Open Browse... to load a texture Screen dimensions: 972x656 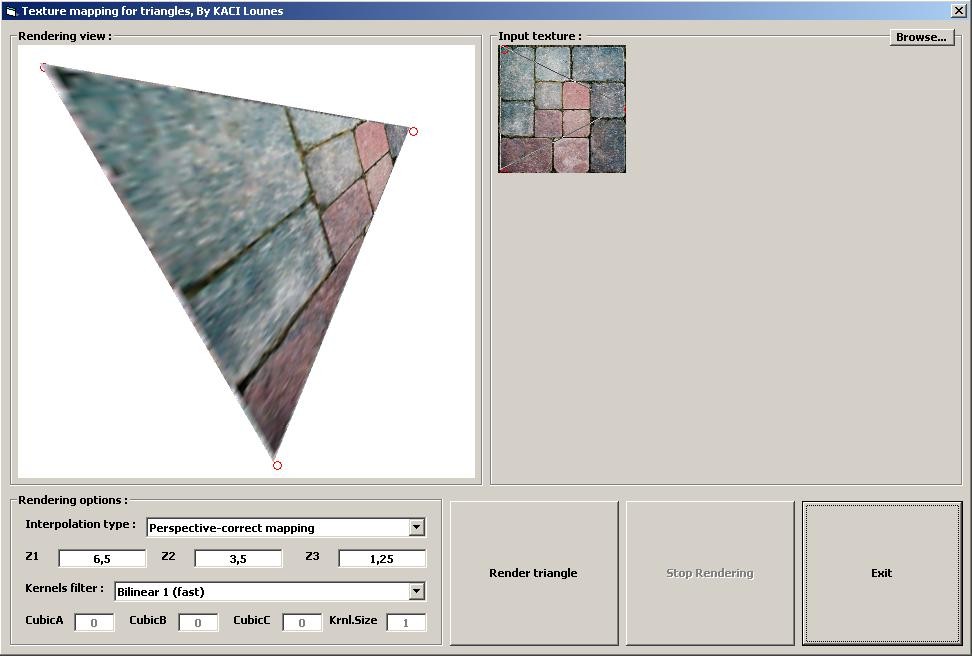click(x=921, y=37)
